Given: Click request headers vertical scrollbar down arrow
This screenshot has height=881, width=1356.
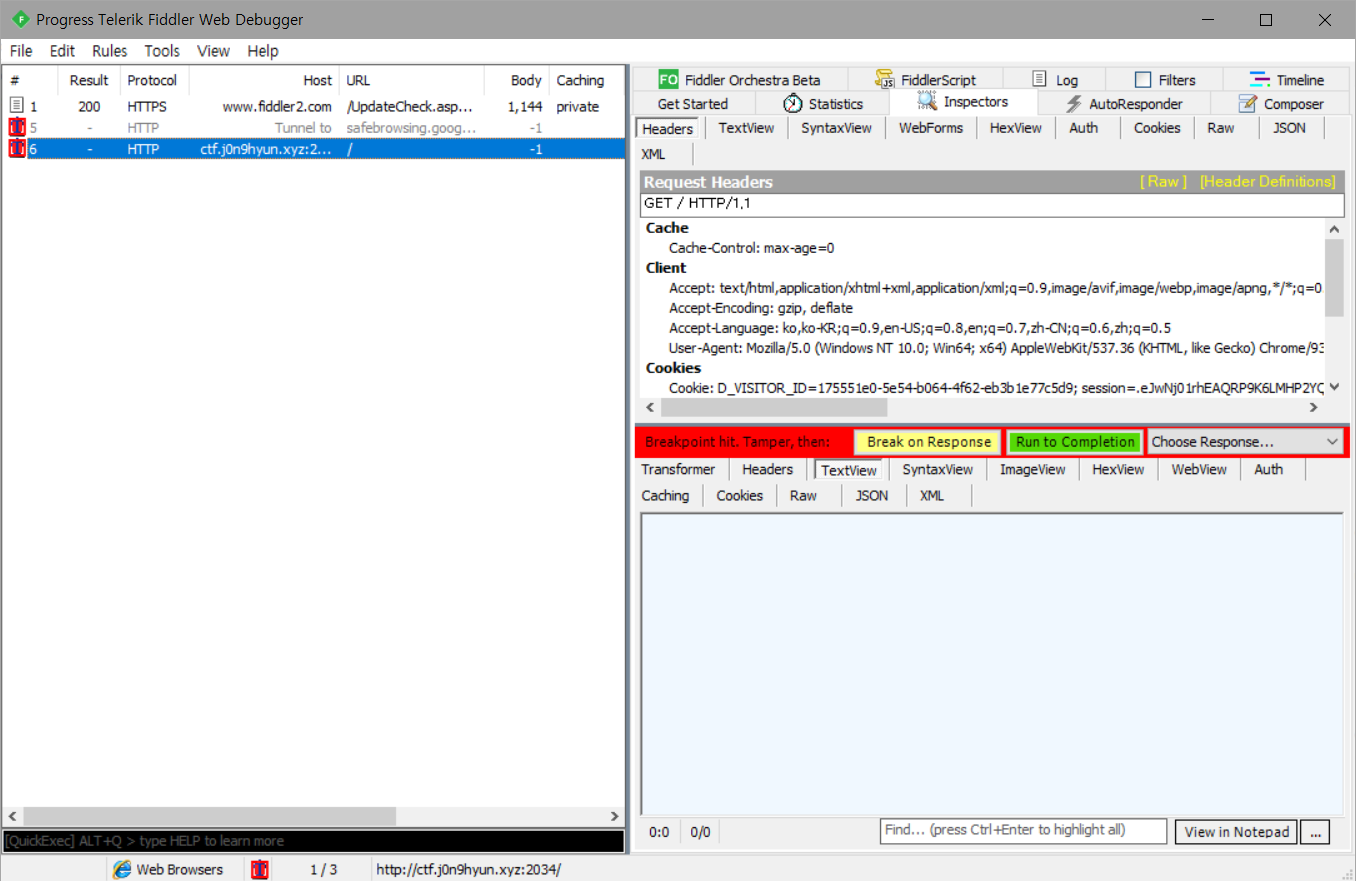Looking at the screenshot, I should (1334, 387).
